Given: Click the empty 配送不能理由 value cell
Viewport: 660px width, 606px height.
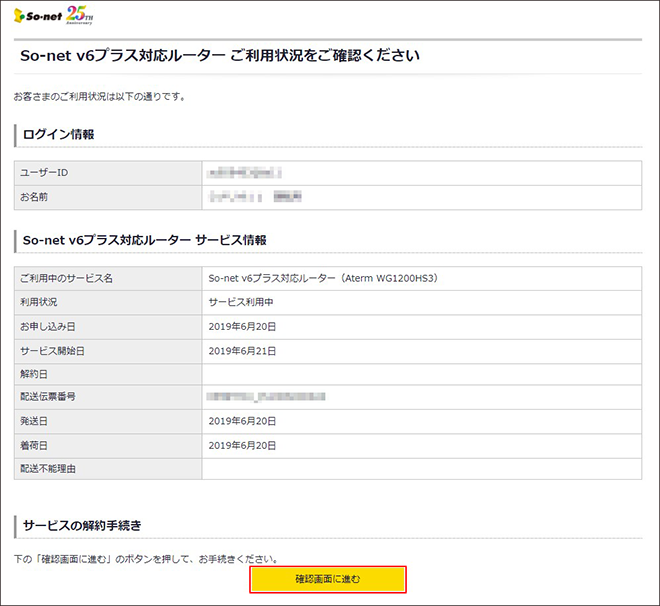Looking at the screenshot, I should pos(420,469).
